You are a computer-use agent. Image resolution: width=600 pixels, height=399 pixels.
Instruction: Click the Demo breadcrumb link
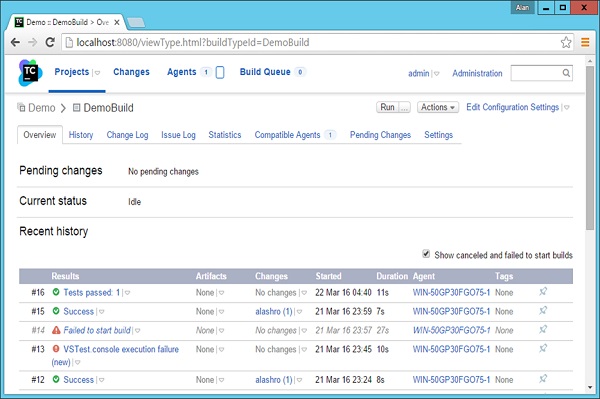42,108
